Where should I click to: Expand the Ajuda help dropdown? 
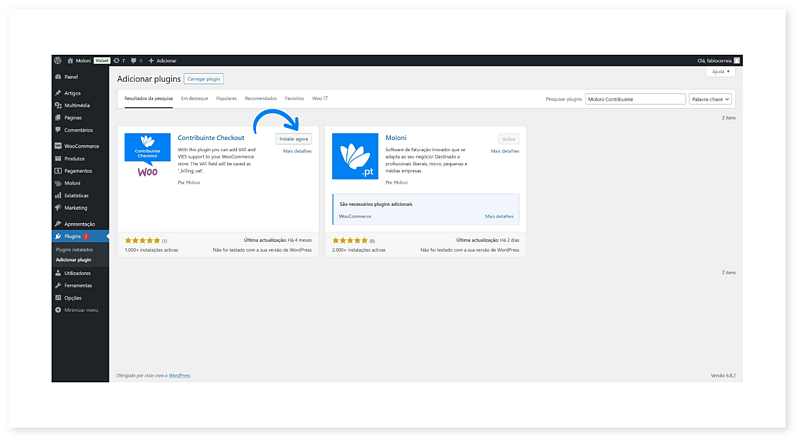pyautogui.click(x=721, y=72)
